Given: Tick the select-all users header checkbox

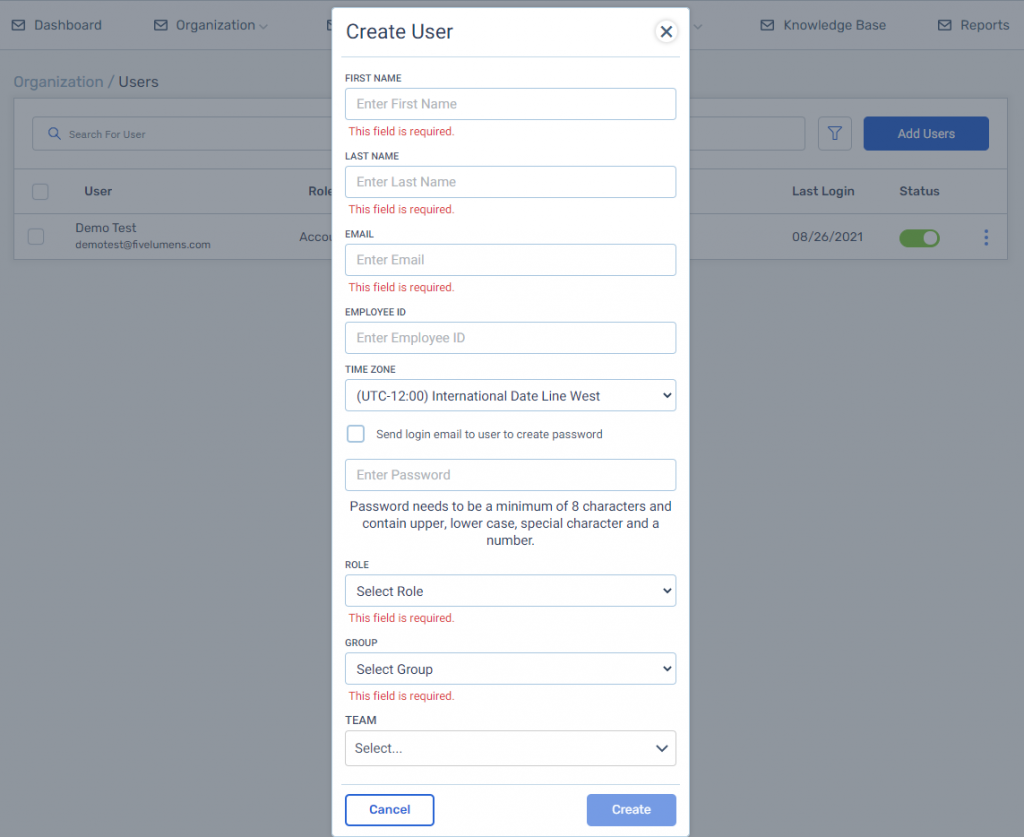Looking at the screenshot, I should point(40,191).
